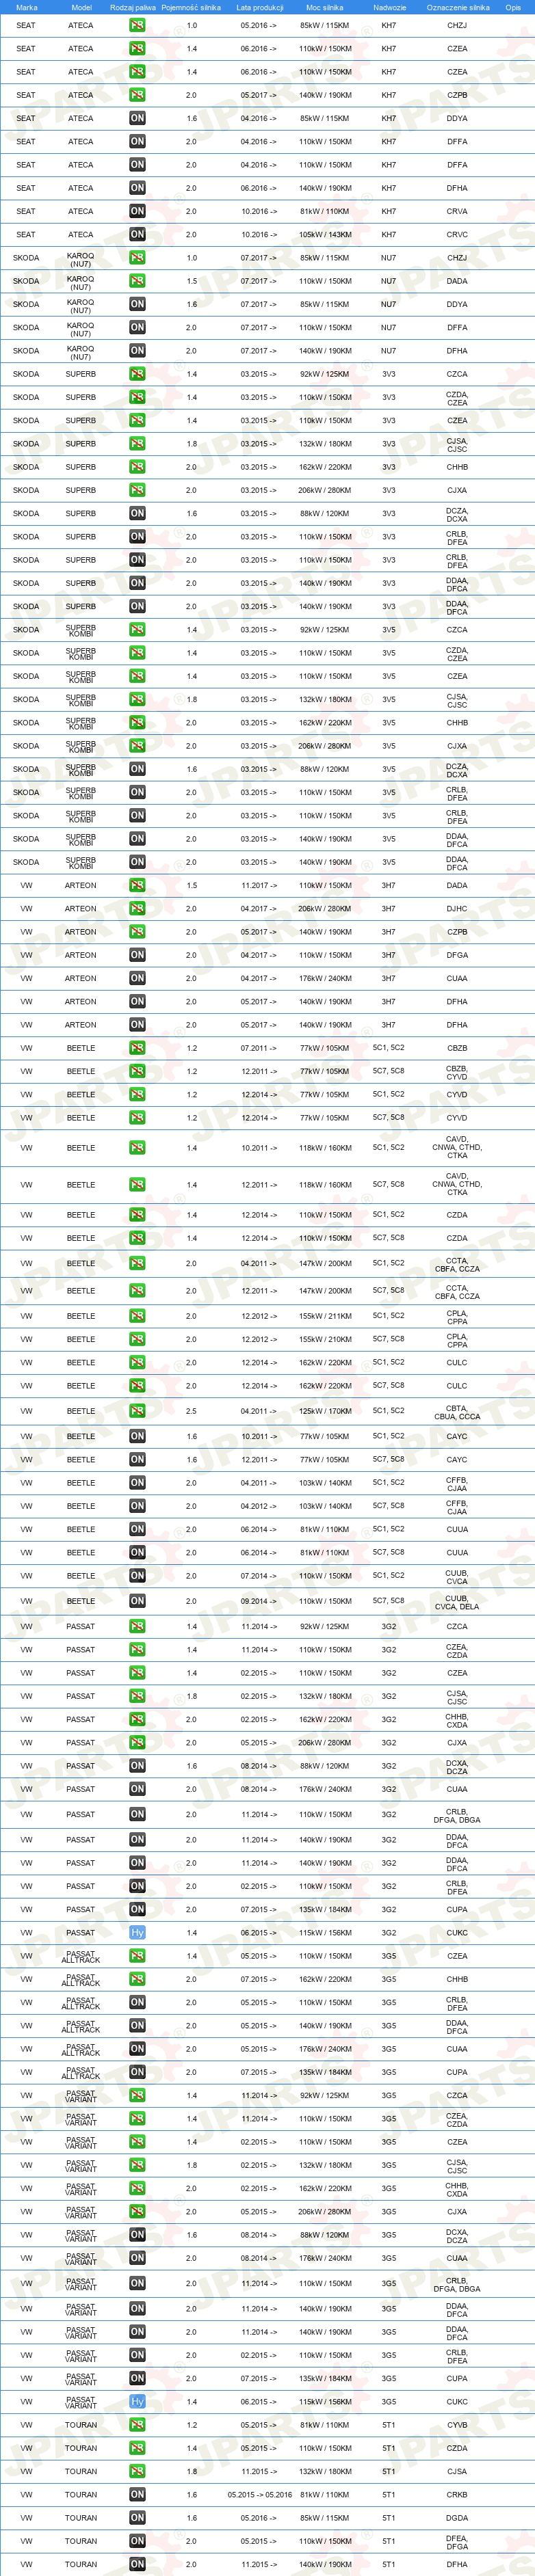
Task: Click diesel ON icon in SEAT ATECA DFHA row
Action: pos(137,188)
